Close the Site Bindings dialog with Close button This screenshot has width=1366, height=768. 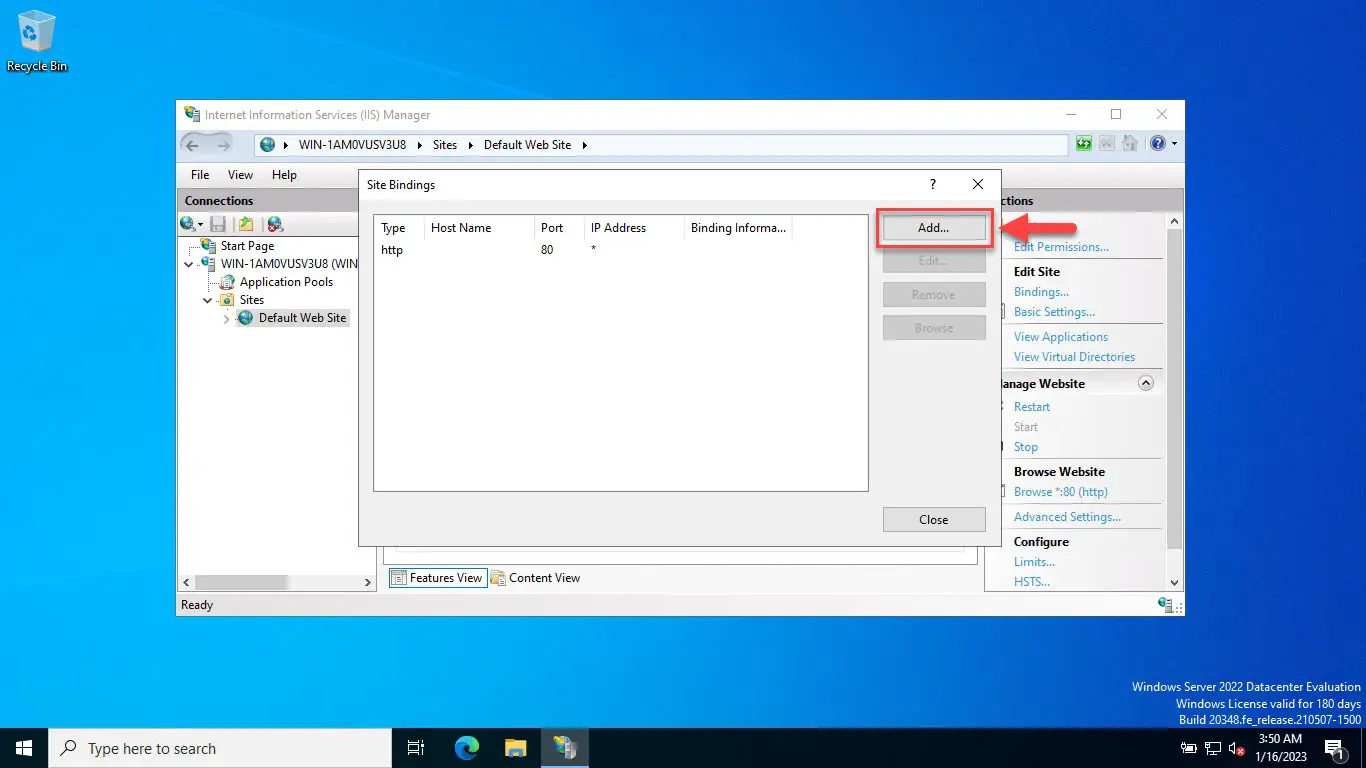(933, 520)
